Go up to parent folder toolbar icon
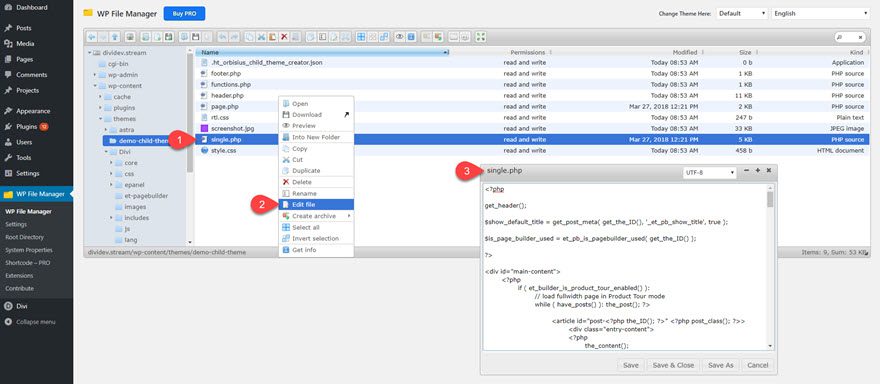880x384 pixels. [x=114, y=36]
